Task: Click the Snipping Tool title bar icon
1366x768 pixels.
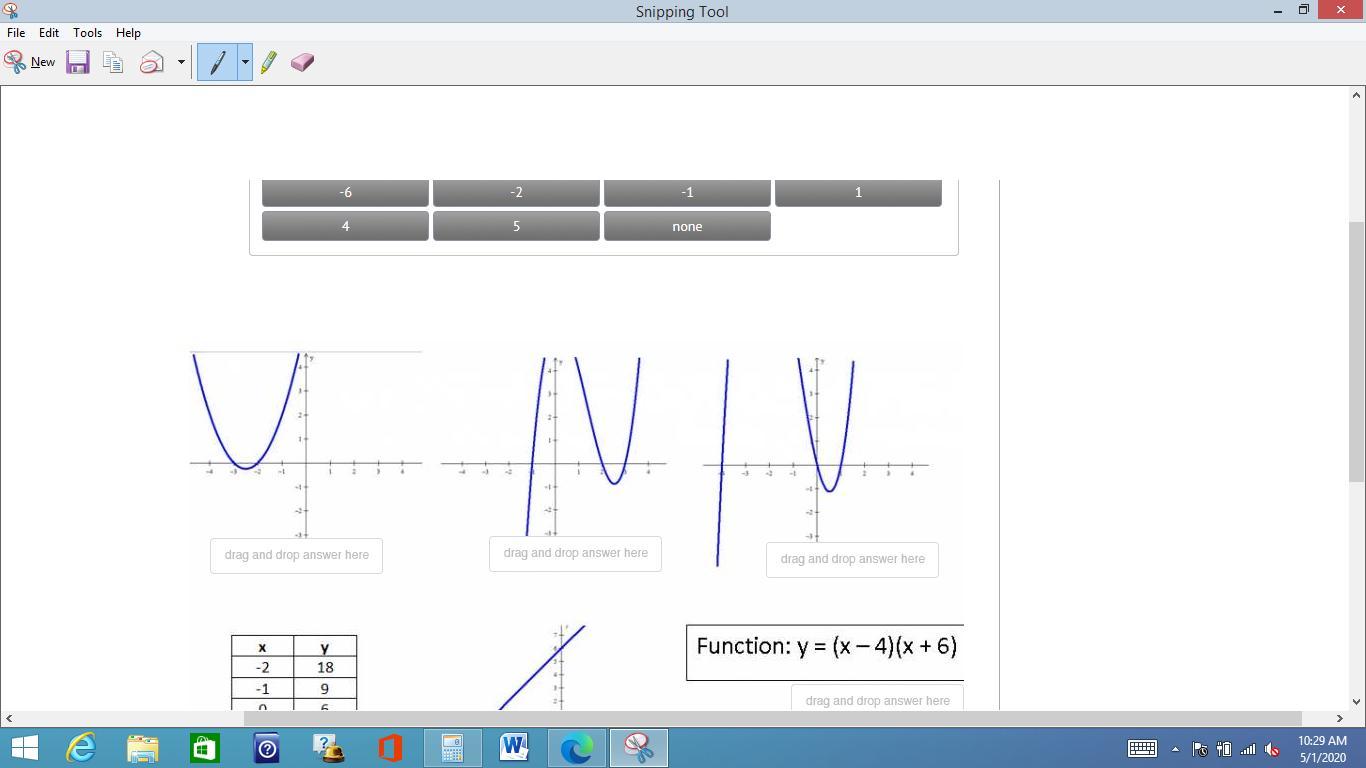Action: point(10,11)
